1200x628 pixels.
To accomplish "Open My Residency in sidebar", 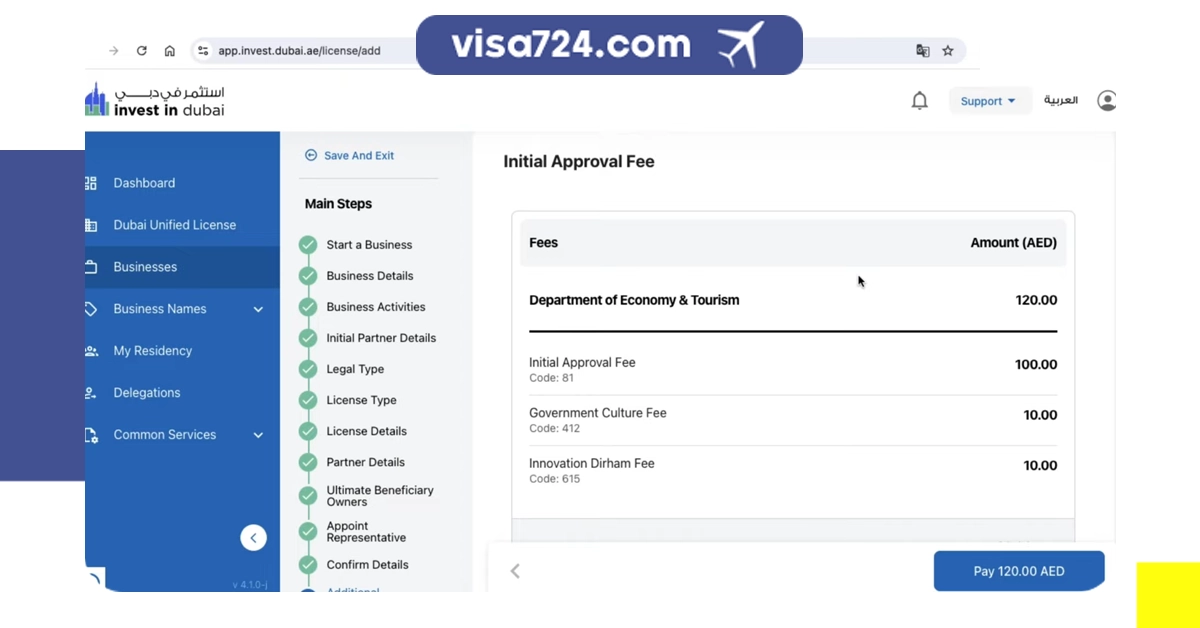I will coord(153,351).
